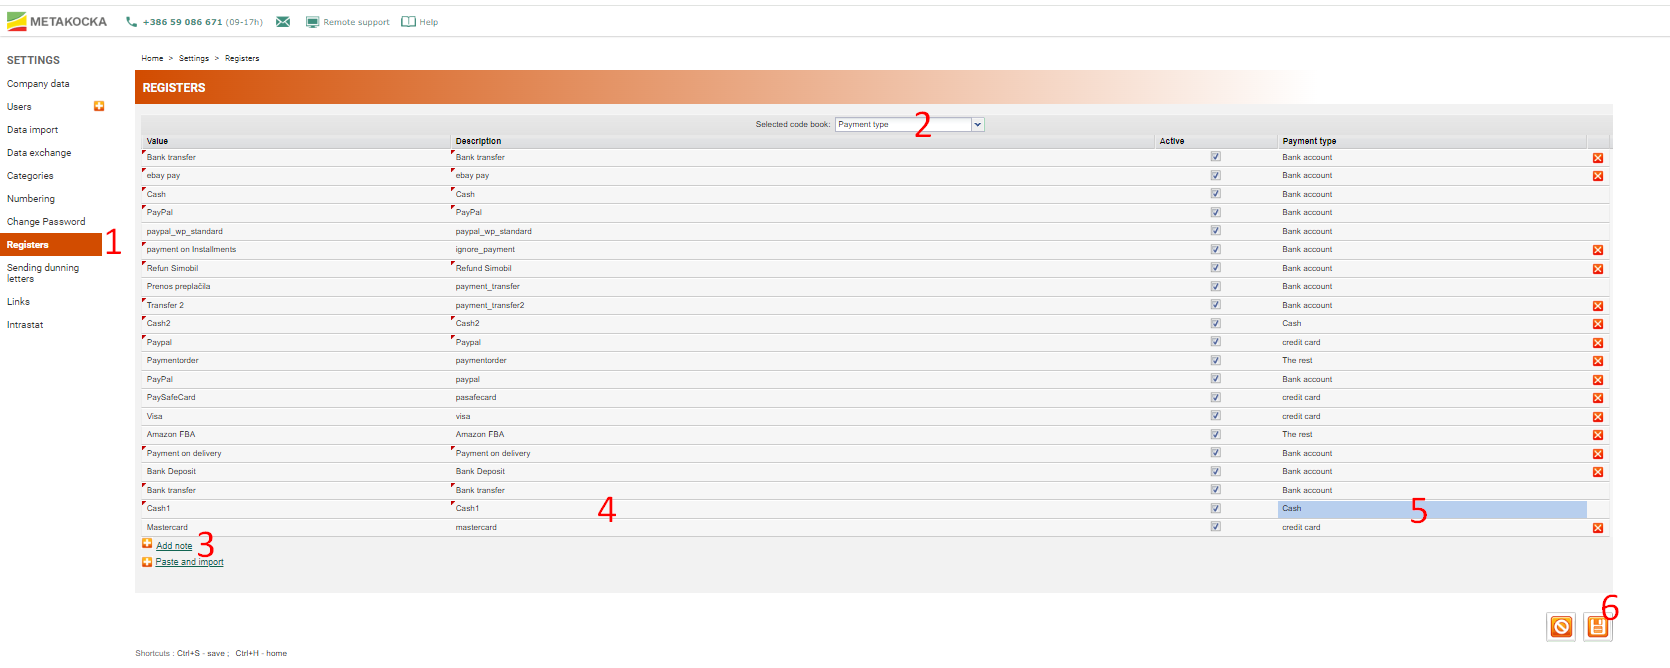Open Intrastat settings
Viewport: 1670px width, 668px height.
tap(25, 325)
